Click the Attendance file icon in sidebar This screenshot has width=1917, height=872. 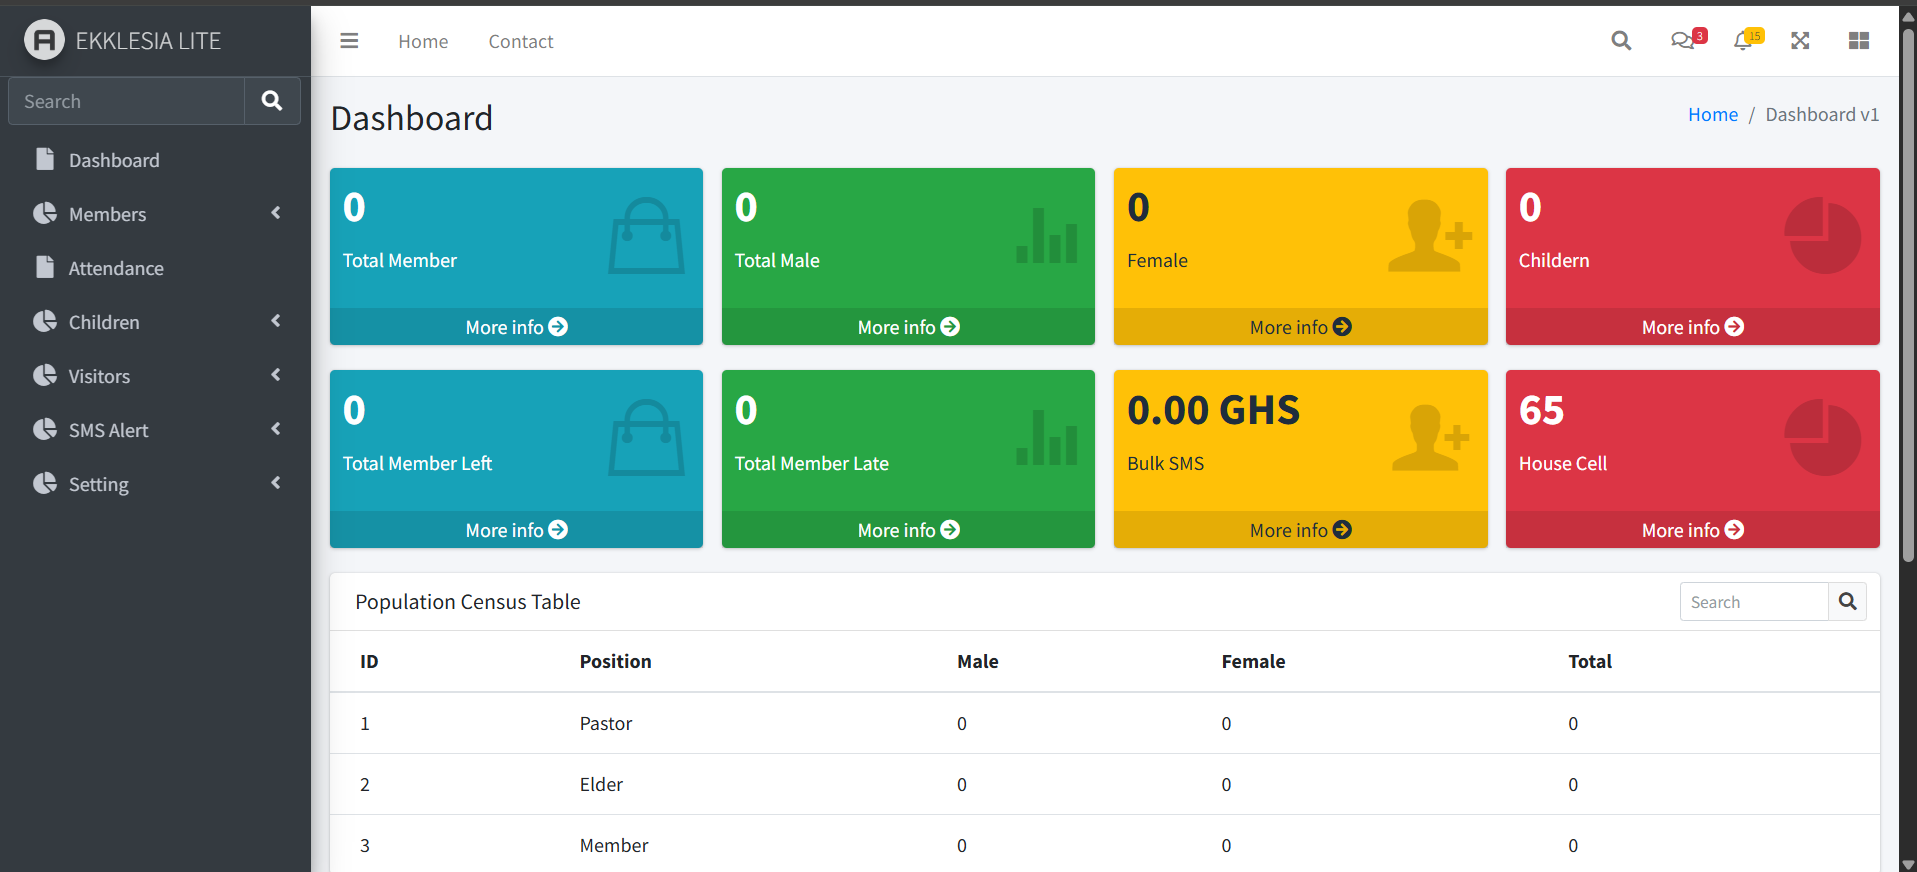[44, 267]
